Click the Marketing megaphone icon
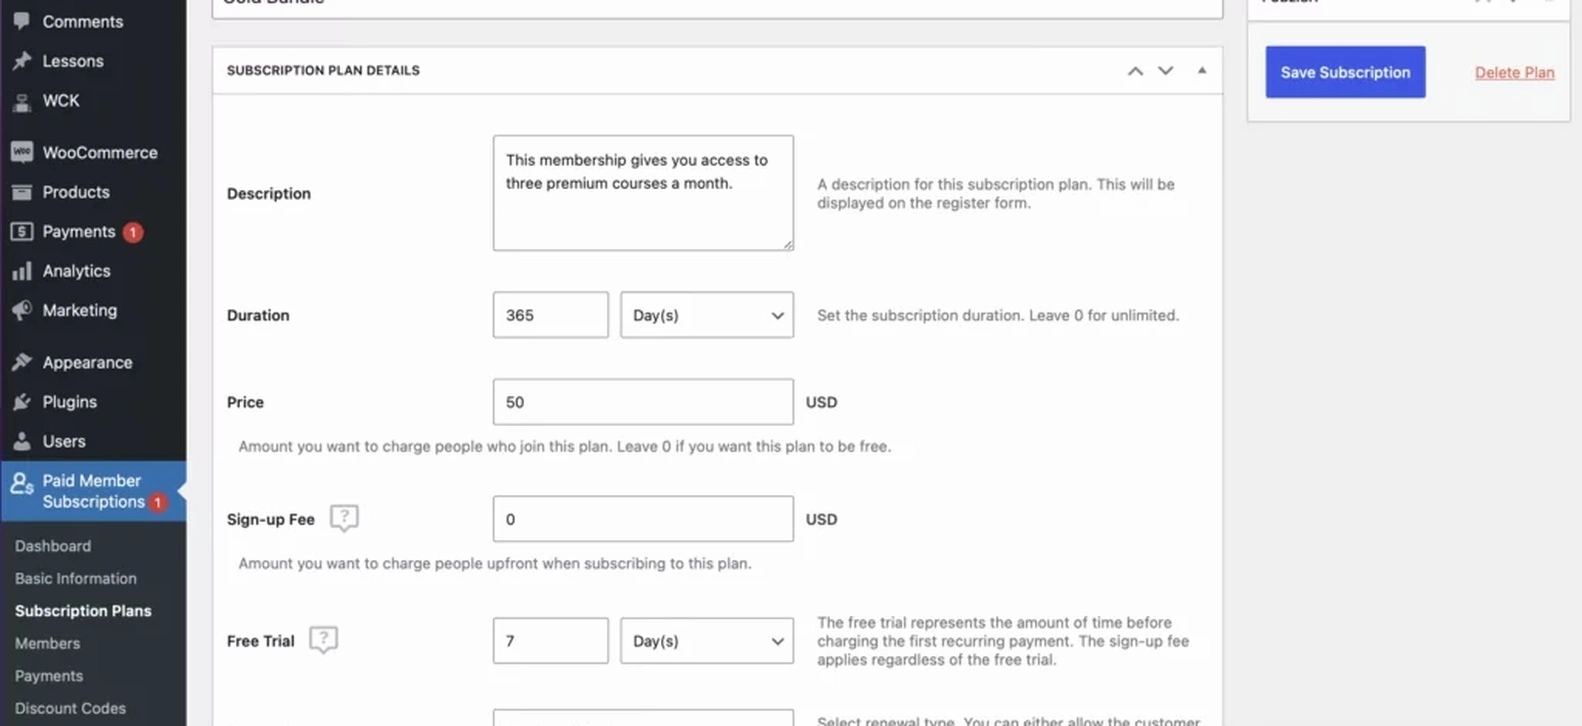Screen dimensions: 1582x726 pyautogui.click(x=21, y=310)
